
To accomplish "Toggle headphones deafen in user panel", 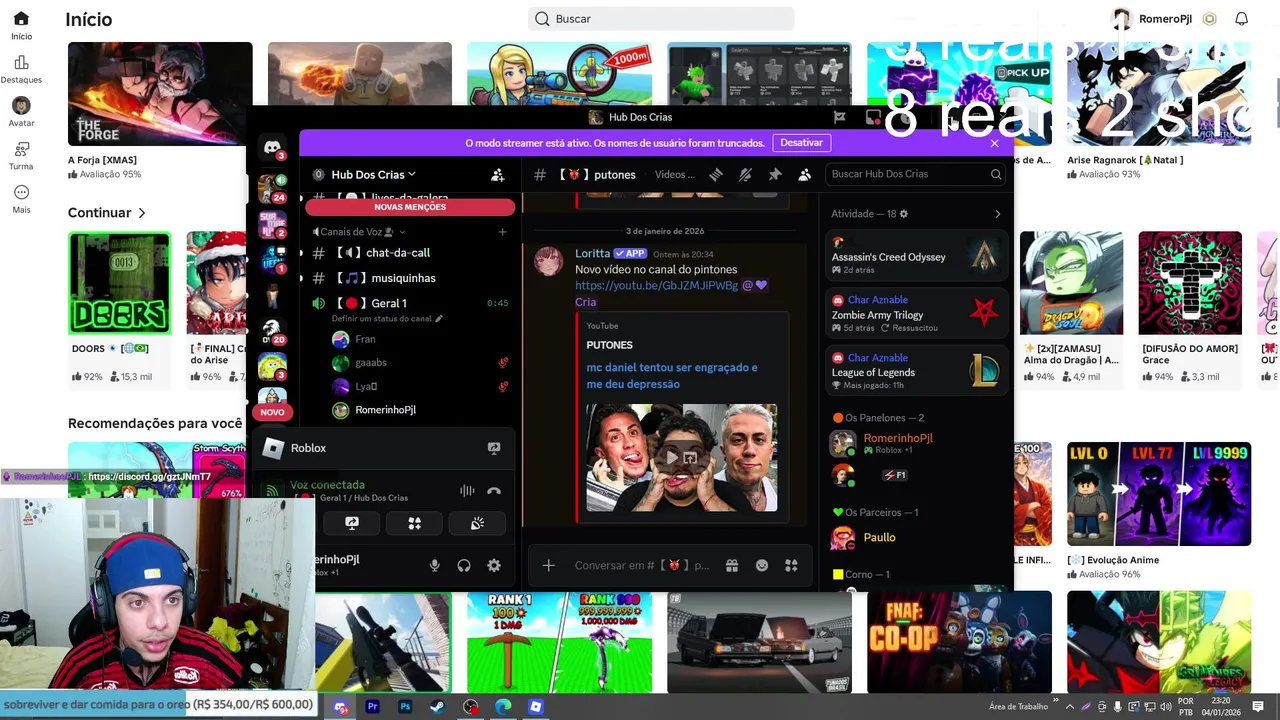I will [x=464, y=565].
